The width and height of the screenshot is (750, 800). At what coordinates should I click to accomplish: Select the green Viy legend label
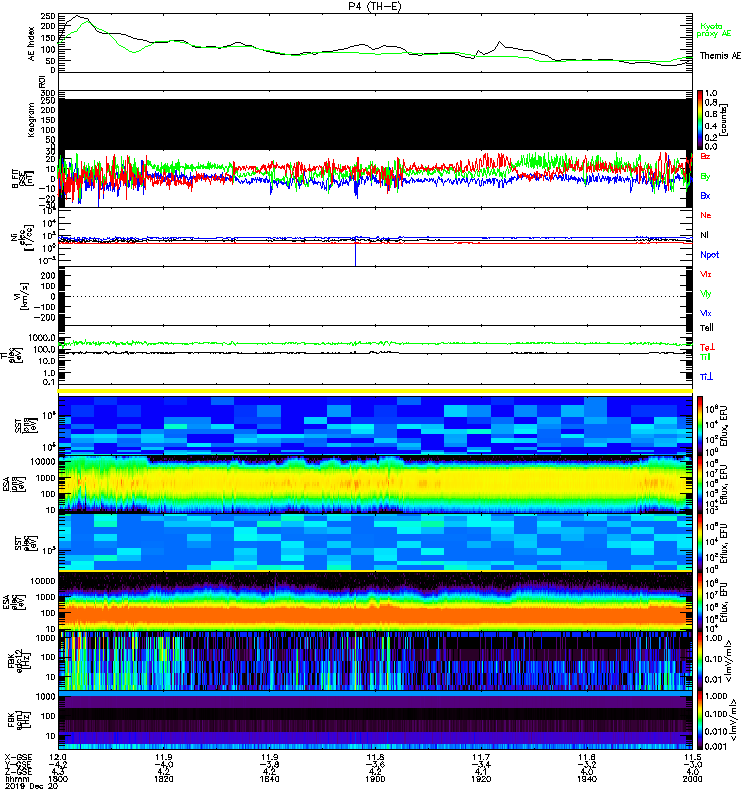pos(705,294)
